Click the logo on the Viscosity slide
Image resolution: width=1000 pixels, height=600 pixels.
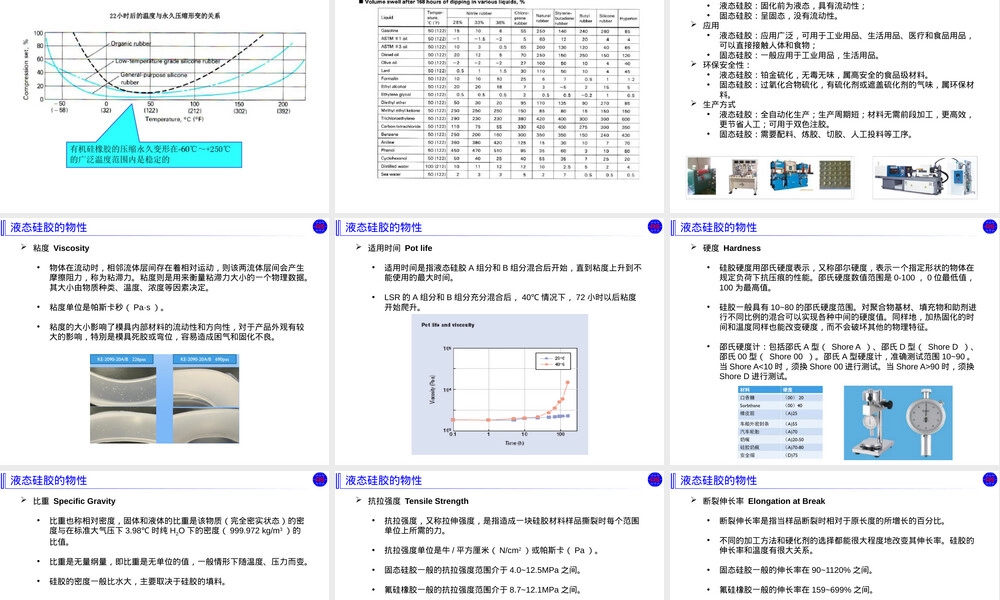[x=320, y=226]
